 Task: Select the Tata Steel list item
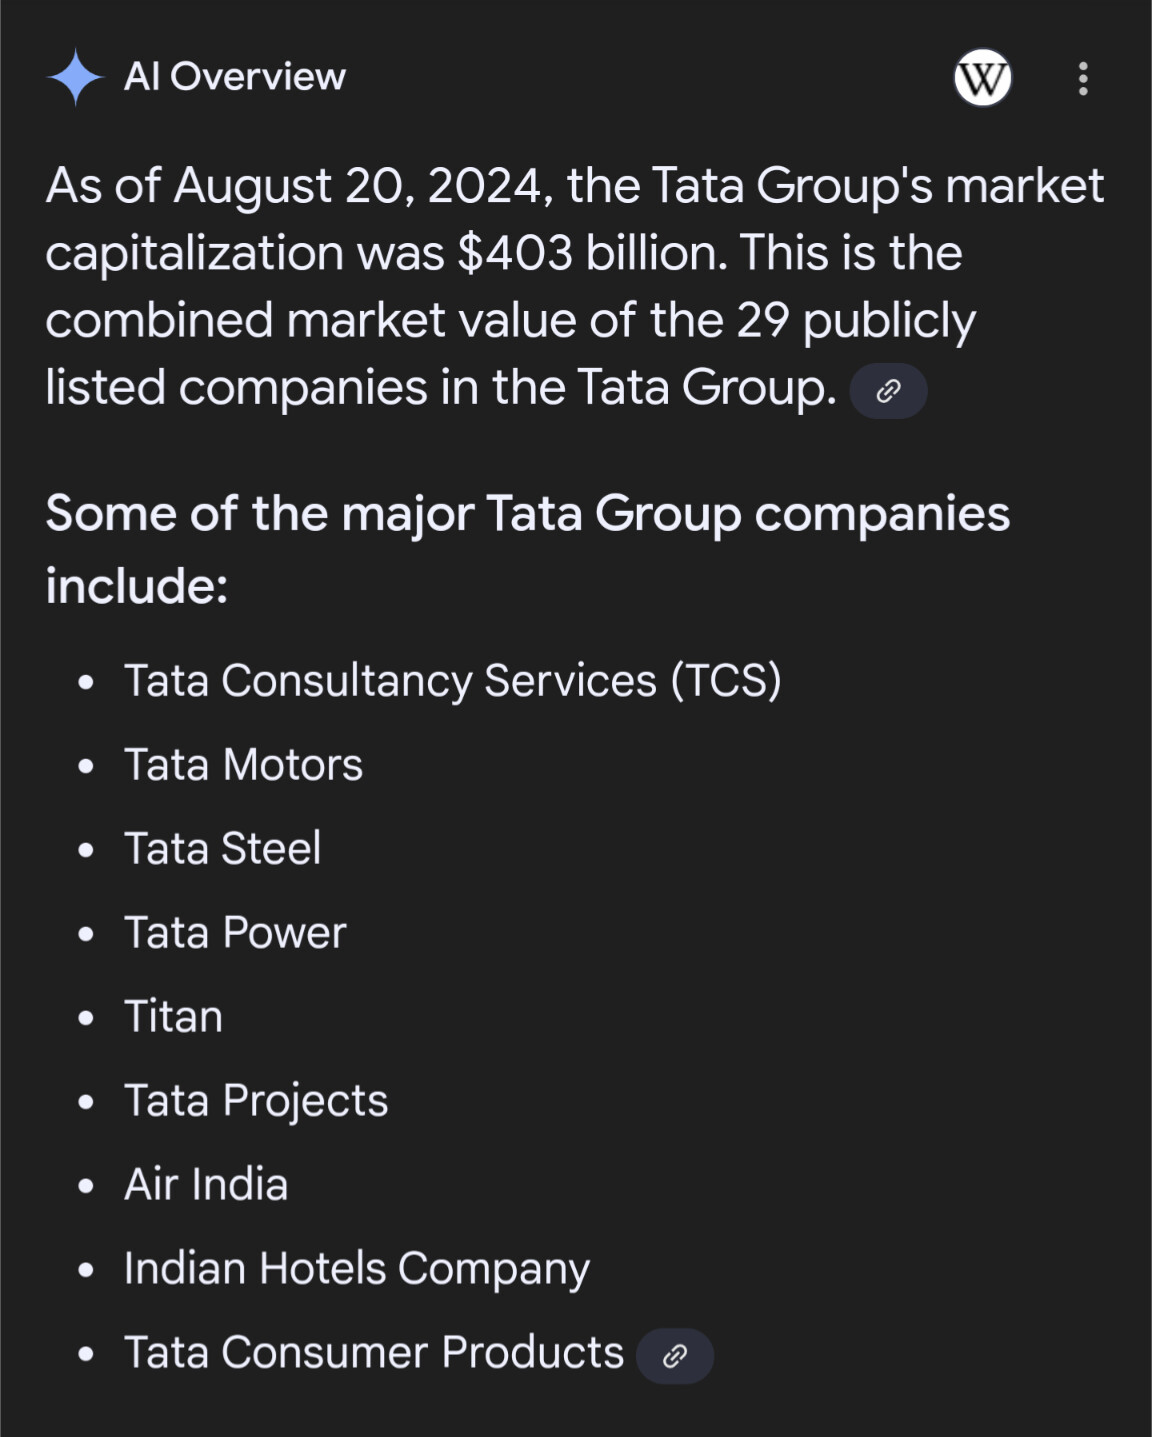click(x=222, y=849)
